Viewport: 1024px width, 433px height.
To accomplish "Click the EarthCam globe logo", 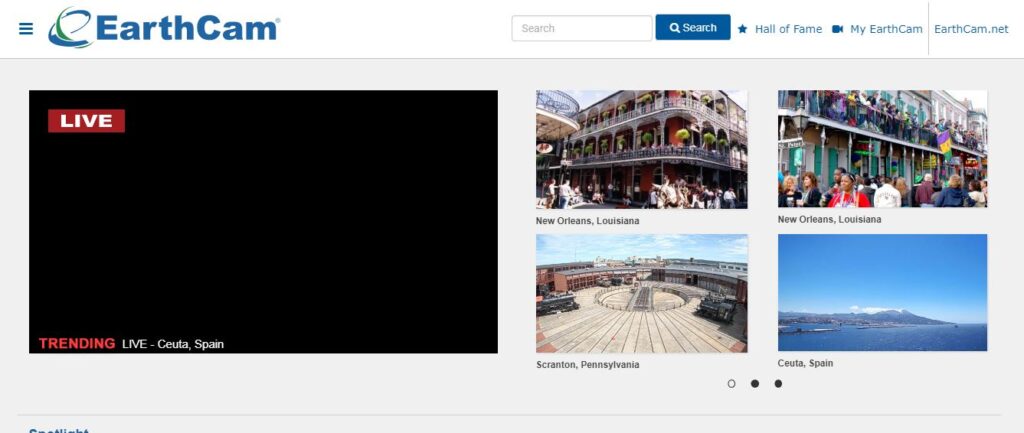I will [x=72, y=28].
